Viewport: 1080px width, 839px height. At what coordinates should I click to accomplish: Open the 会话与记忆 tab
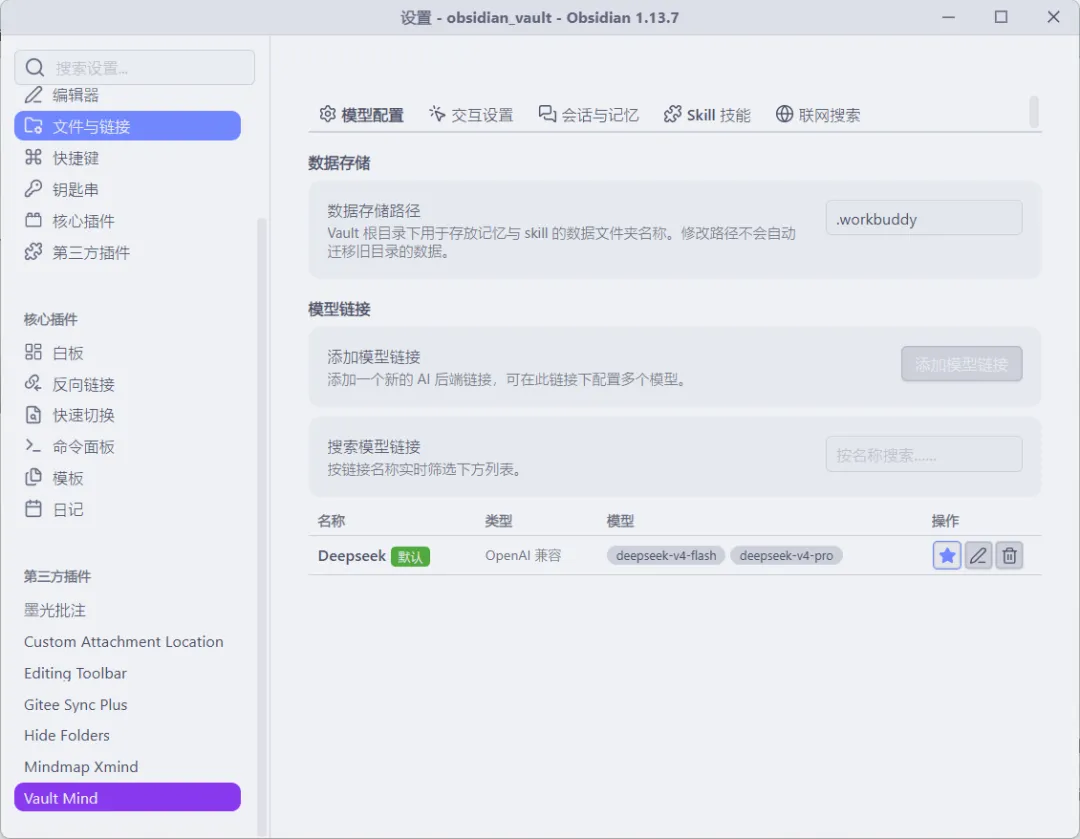588,114
